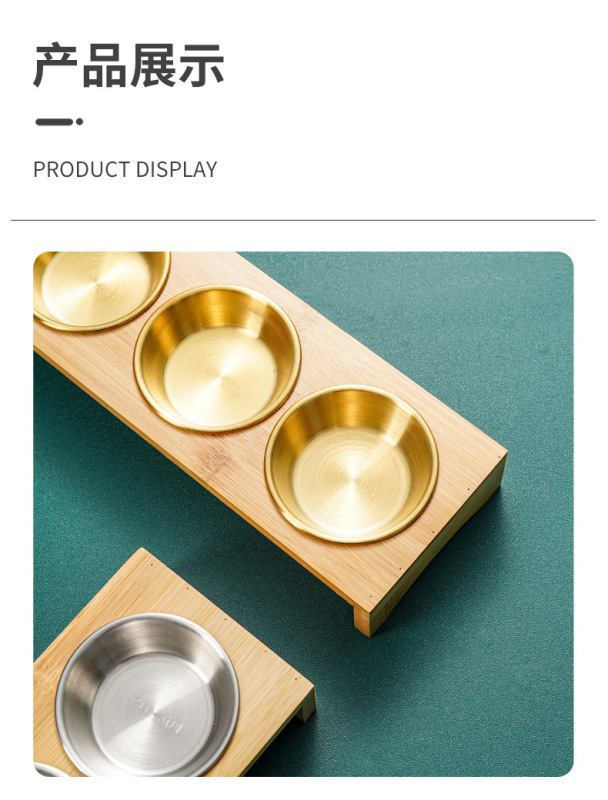608x800 pixels.
Task: Click the horizontal divider line
Action: 303,220
